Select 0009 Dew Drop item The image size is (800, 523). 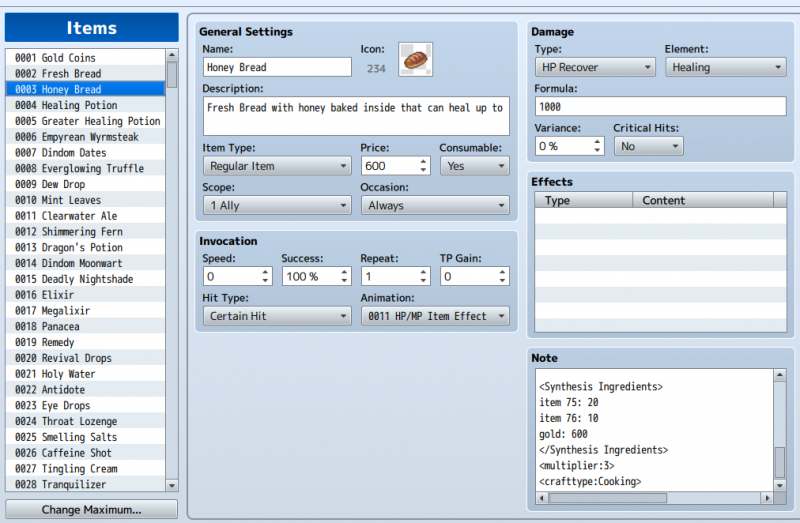(x=85, y=184)
